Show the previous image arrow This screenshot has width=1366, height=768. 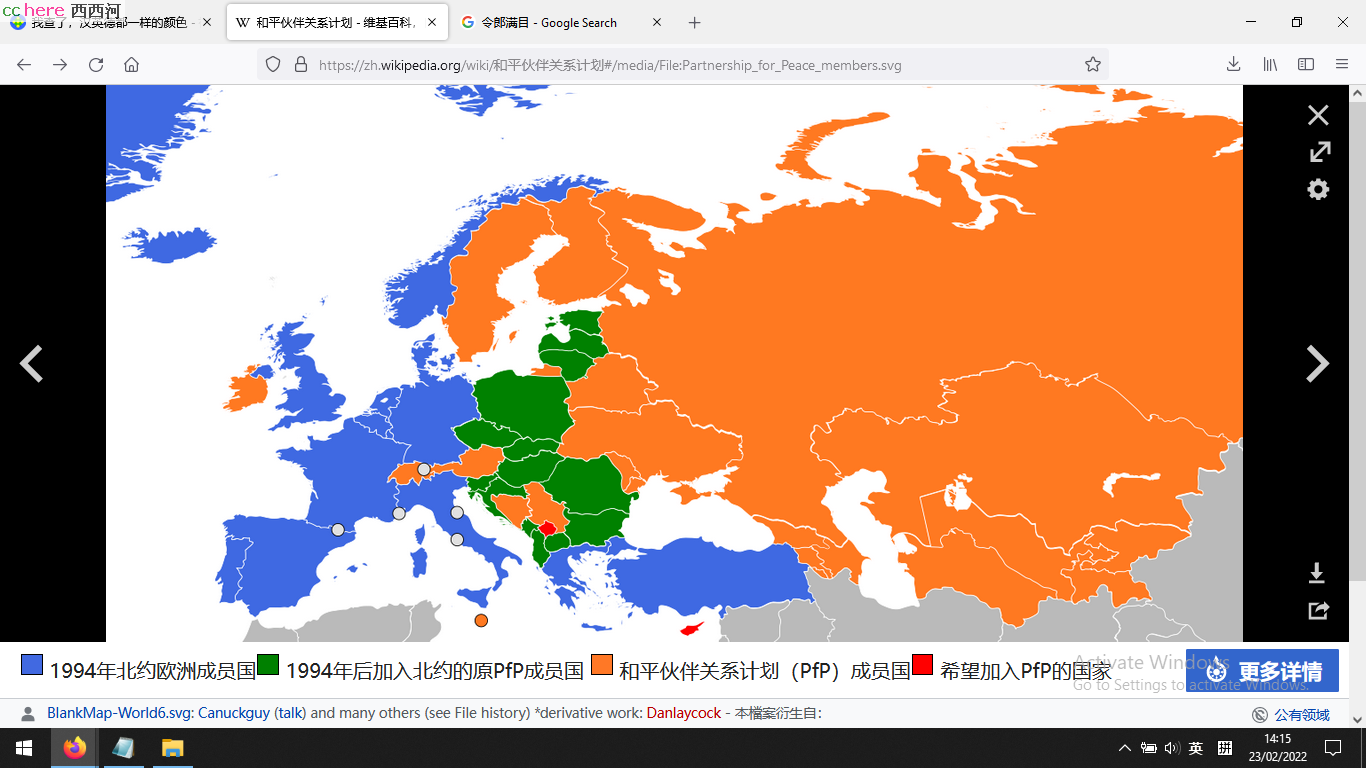coord(31,363)
